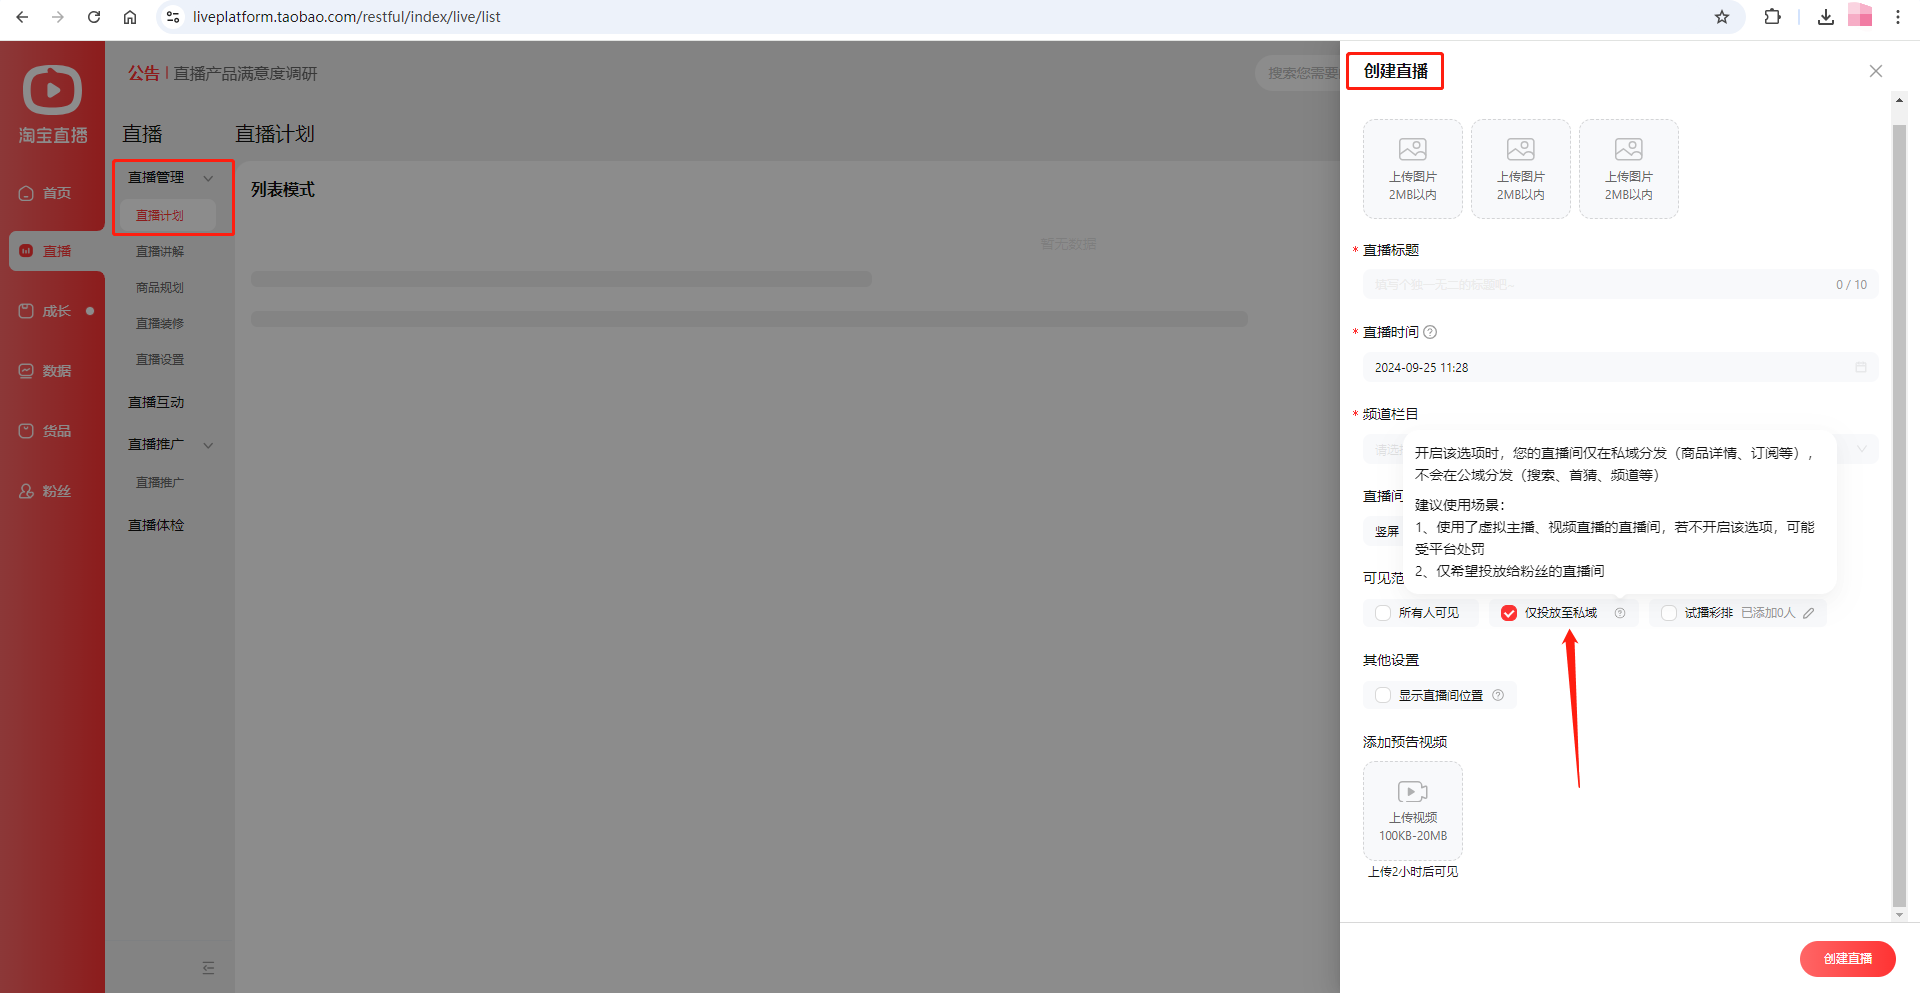1920x993 pixels.
Task: Click the 直播时间 date field
Action: [1620, 367]
